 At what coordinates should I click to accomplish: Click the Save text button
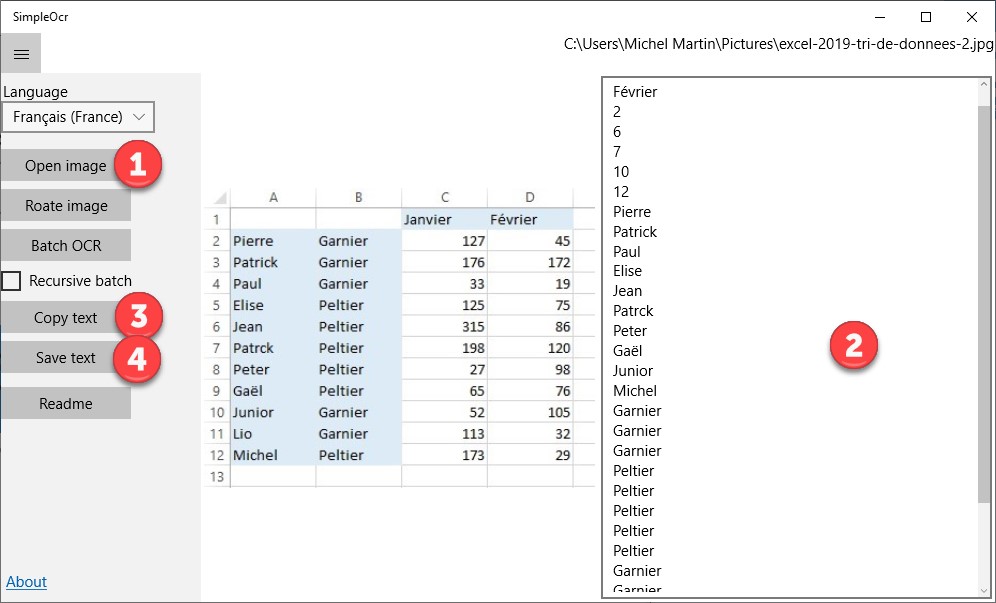[x=65, y=358]
